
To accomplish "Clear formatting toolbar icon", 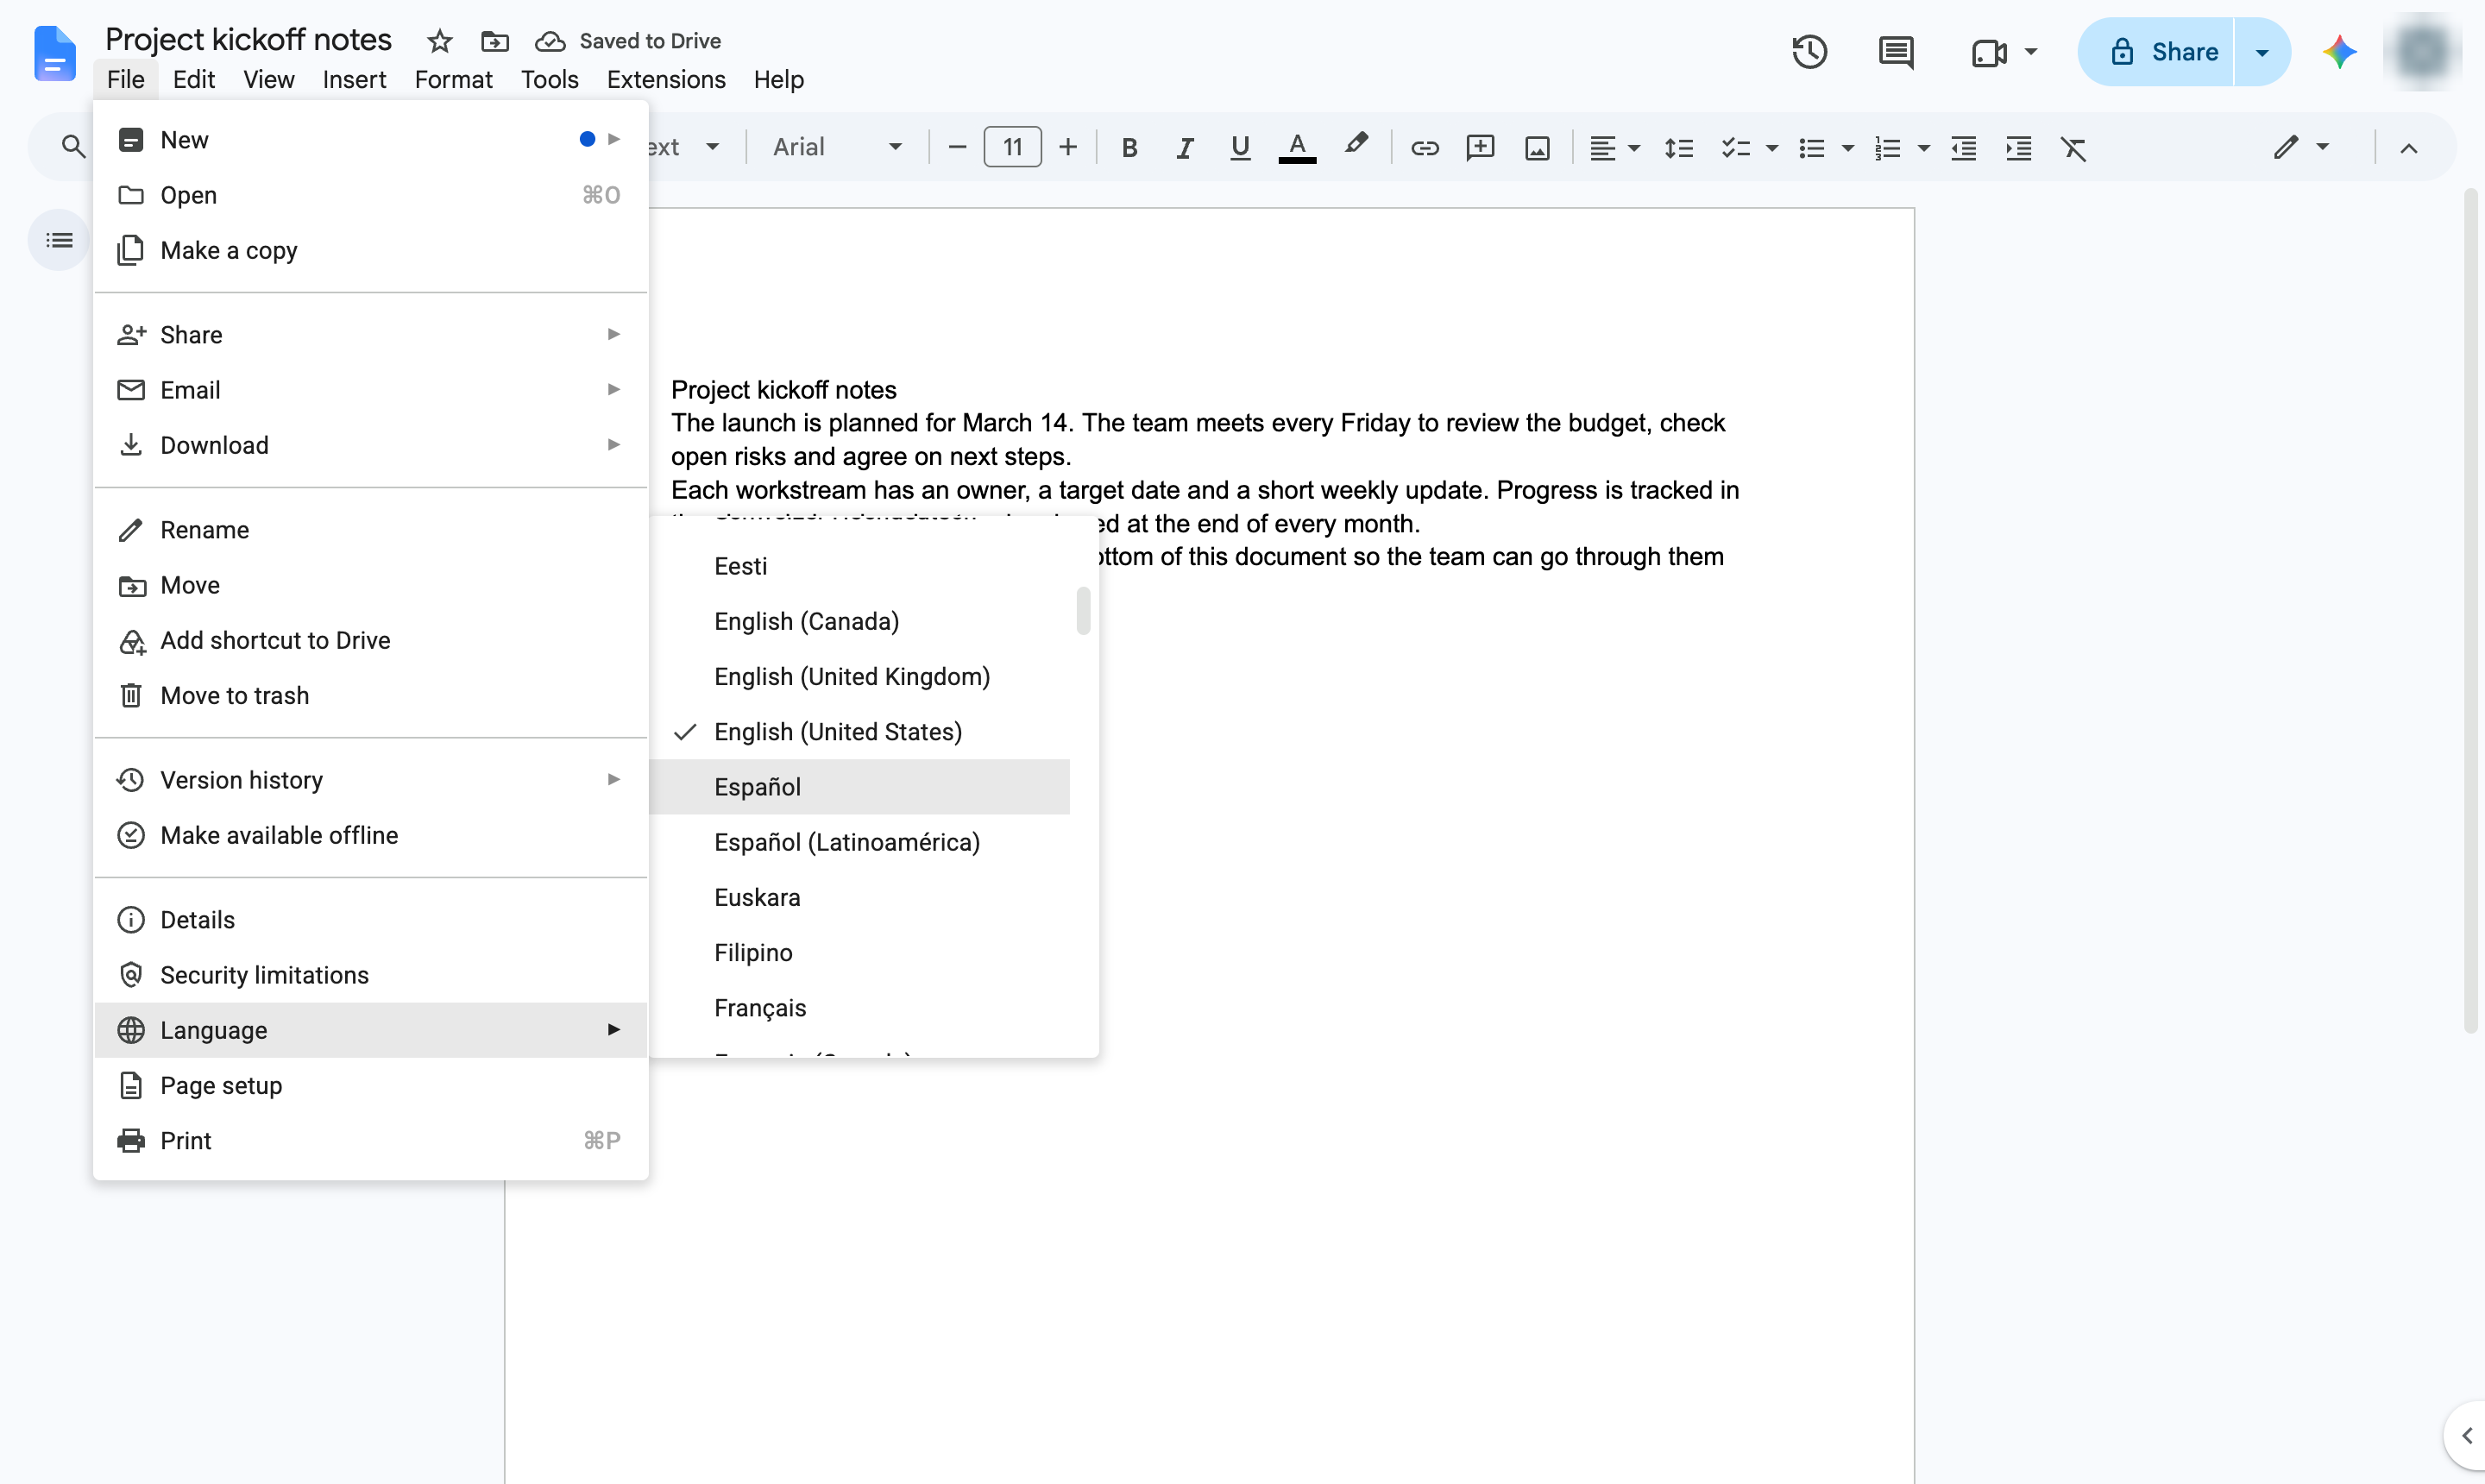I will [2073, 148].
